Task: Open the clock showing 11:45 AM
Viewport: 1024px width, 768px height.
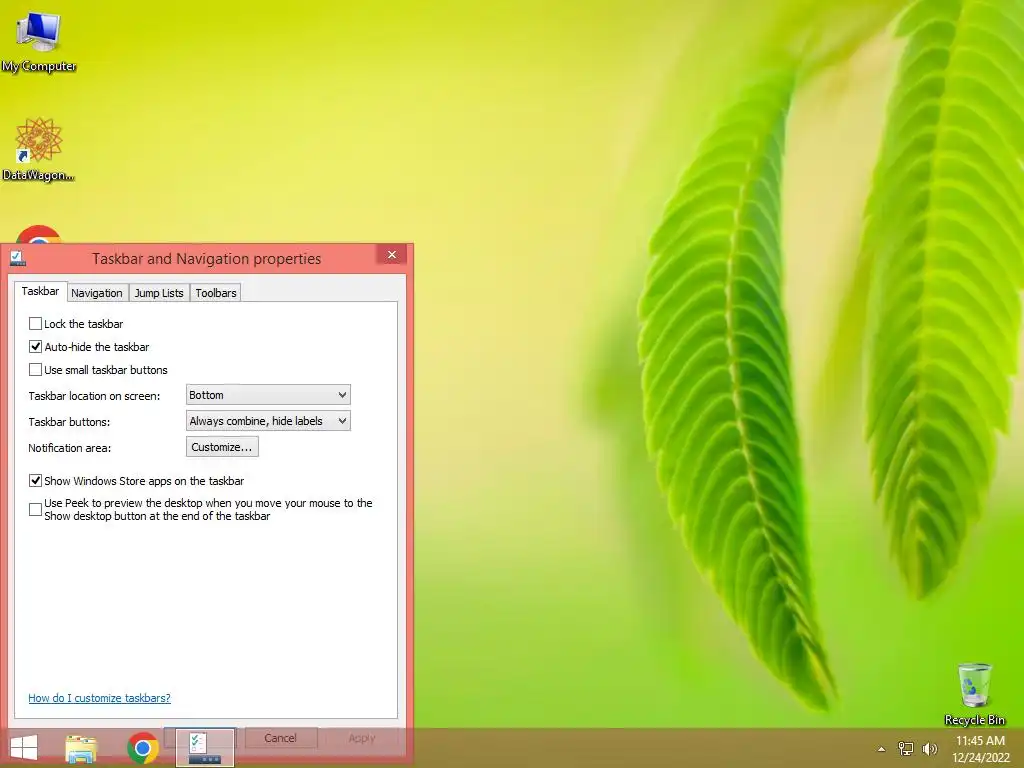Action: pyautogui.click(x=980, y=748)
